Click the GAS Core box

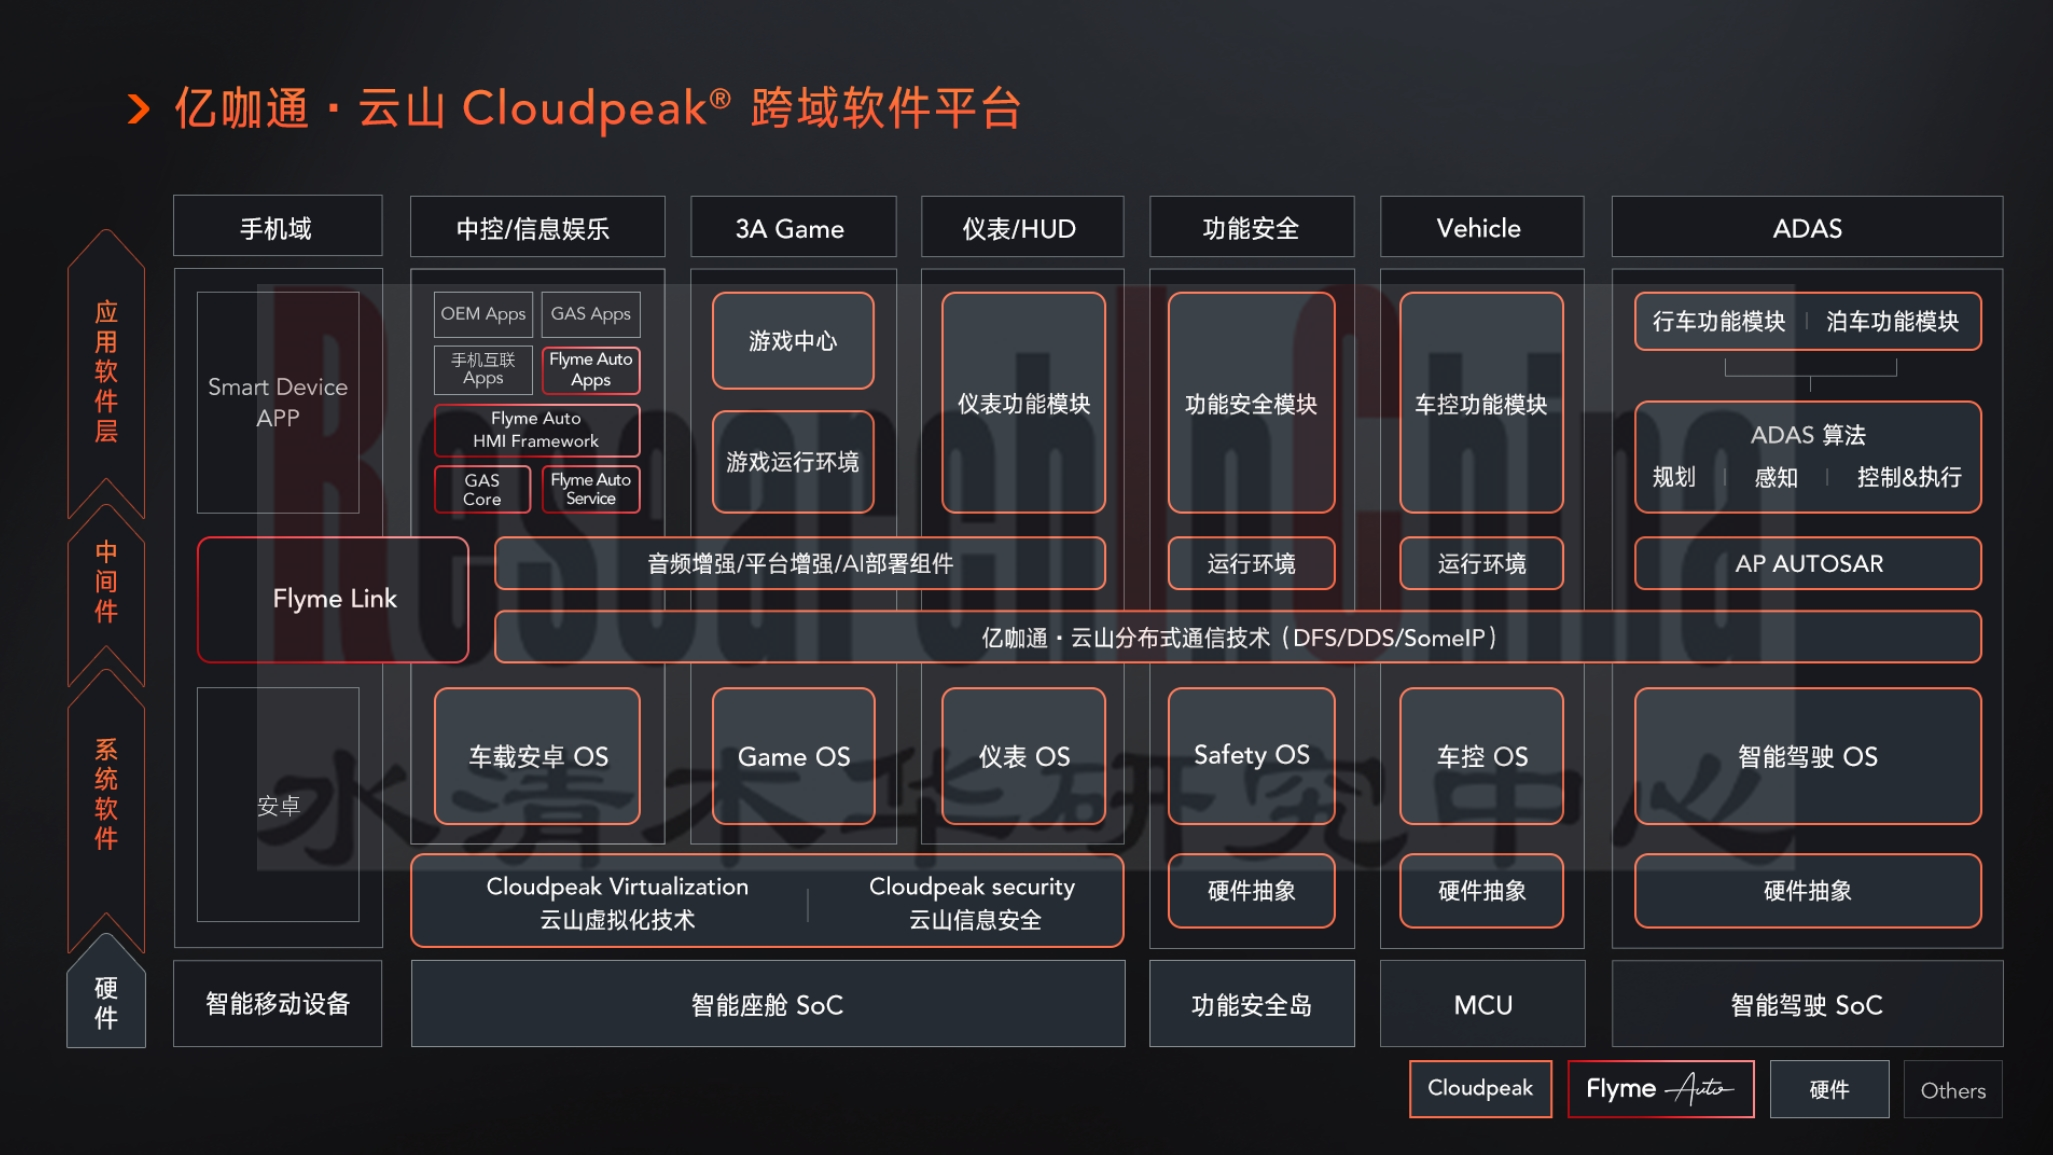coord(482,490)
